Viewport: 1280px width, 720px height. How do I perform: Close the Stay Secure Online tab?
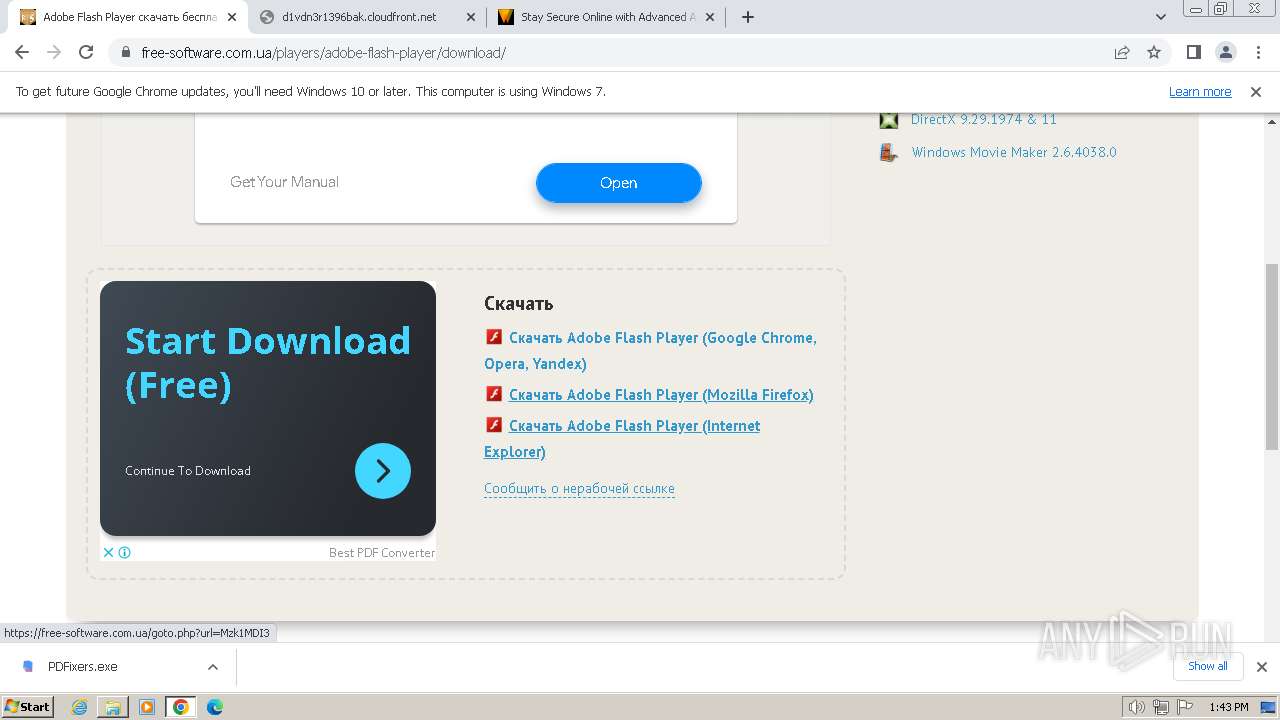[x=710, y=17]
